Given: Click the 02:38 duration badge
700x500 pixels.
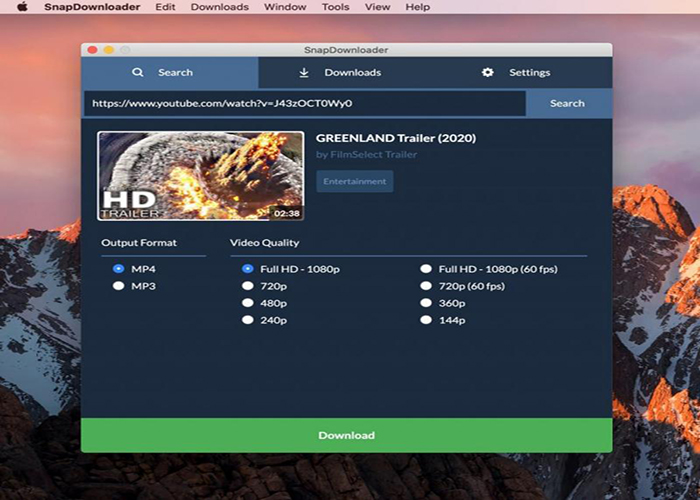Looking at the screenshot, I should point(287,213).
